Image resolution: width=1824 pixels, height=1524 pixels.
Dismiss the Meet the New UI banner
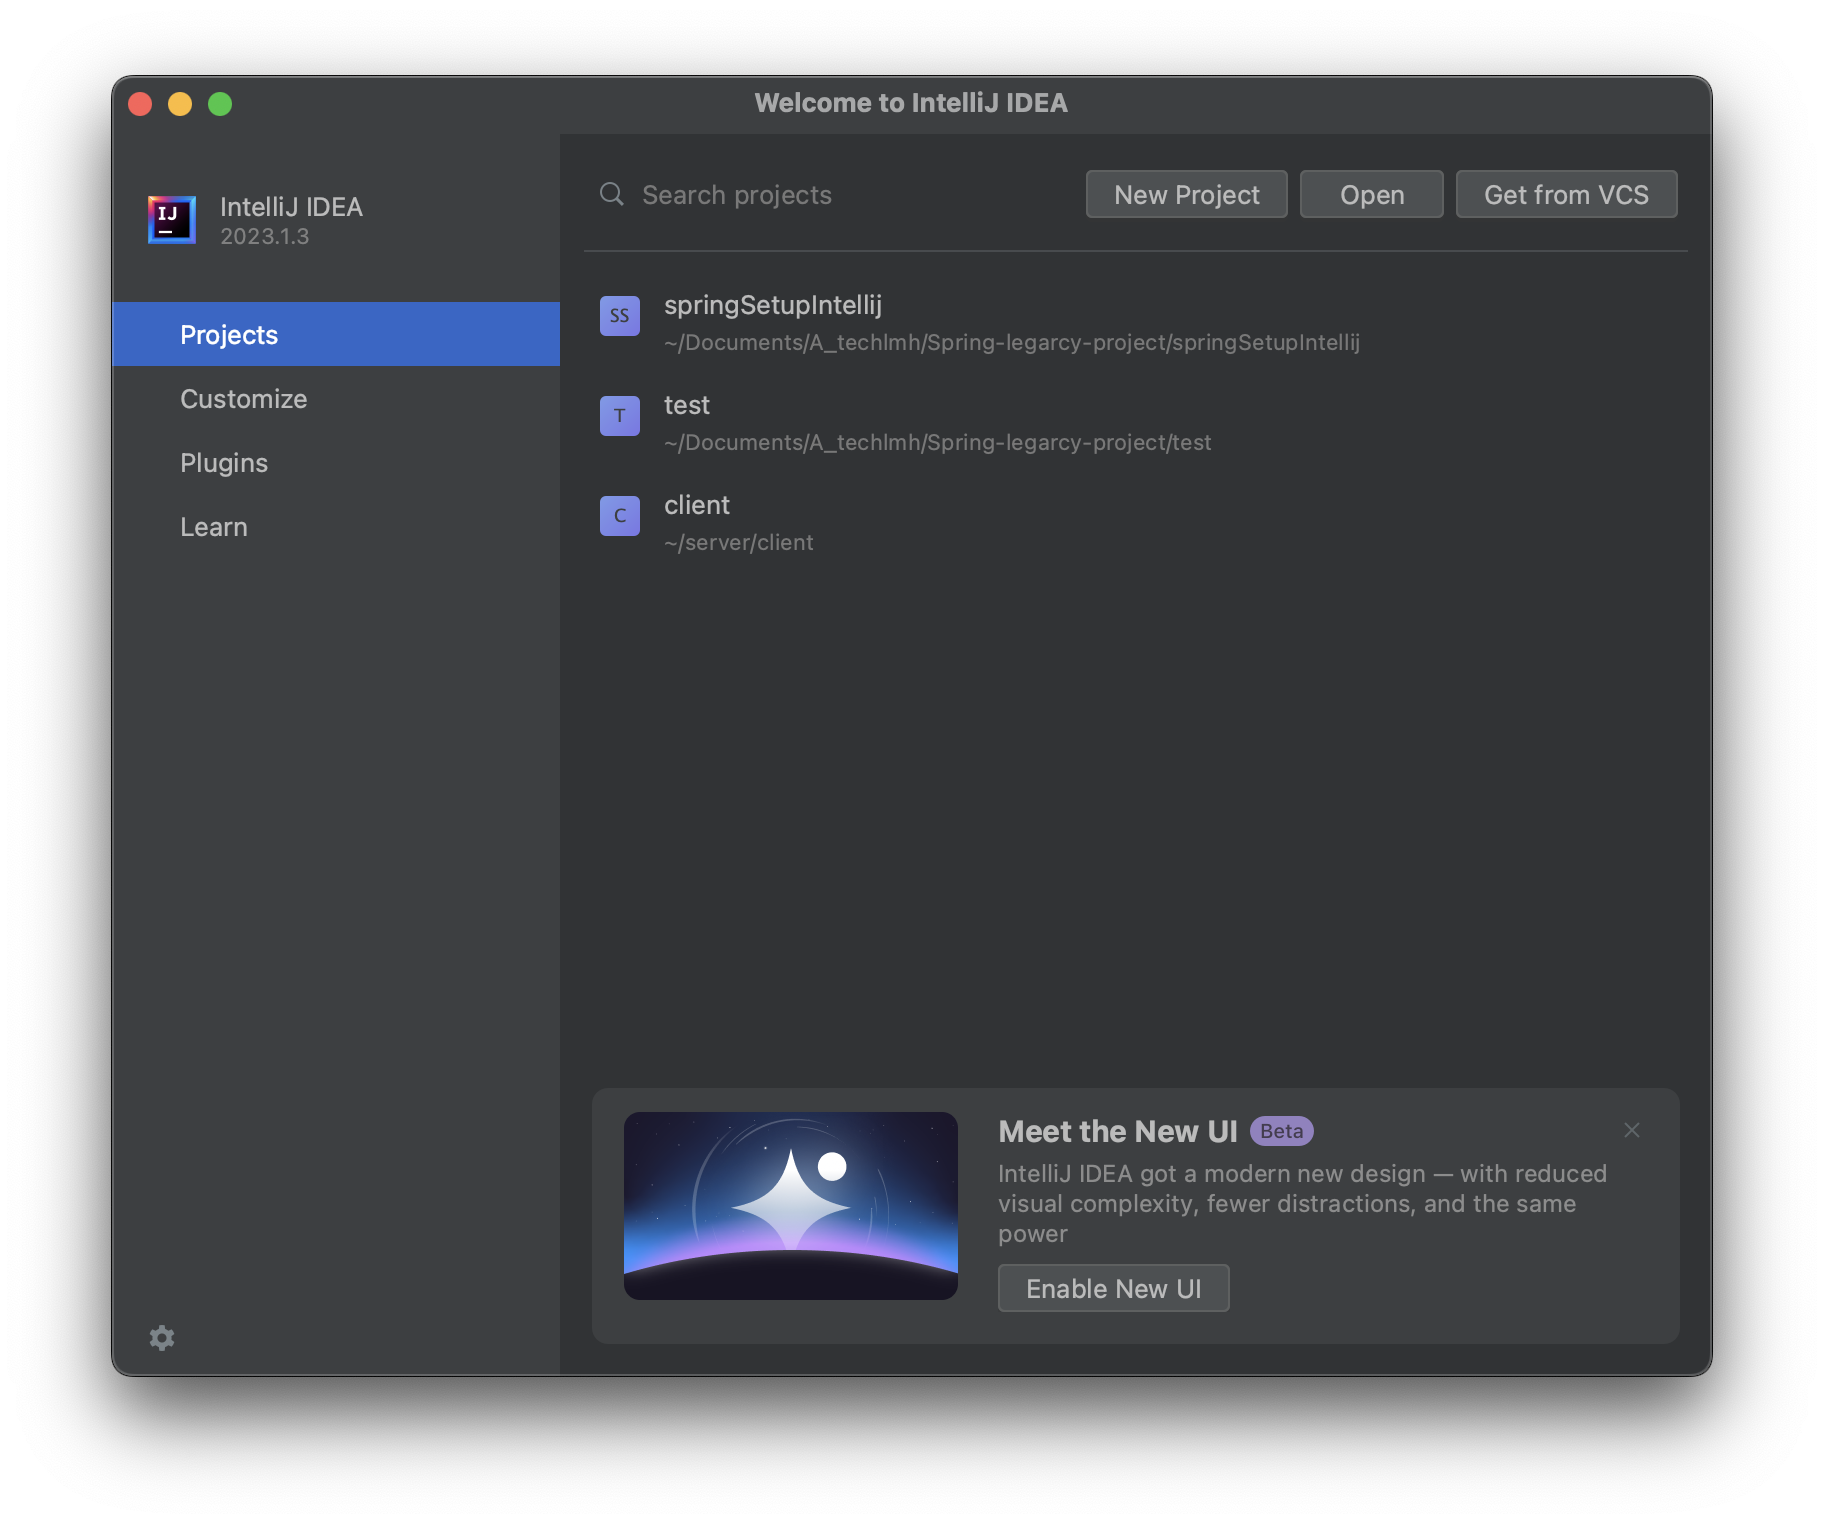(1632, 1130)
